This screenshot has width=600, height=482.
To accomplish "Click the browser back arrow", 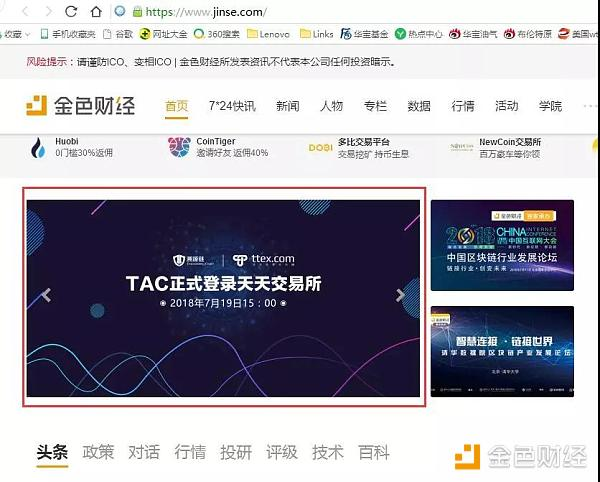I will 26,11.
